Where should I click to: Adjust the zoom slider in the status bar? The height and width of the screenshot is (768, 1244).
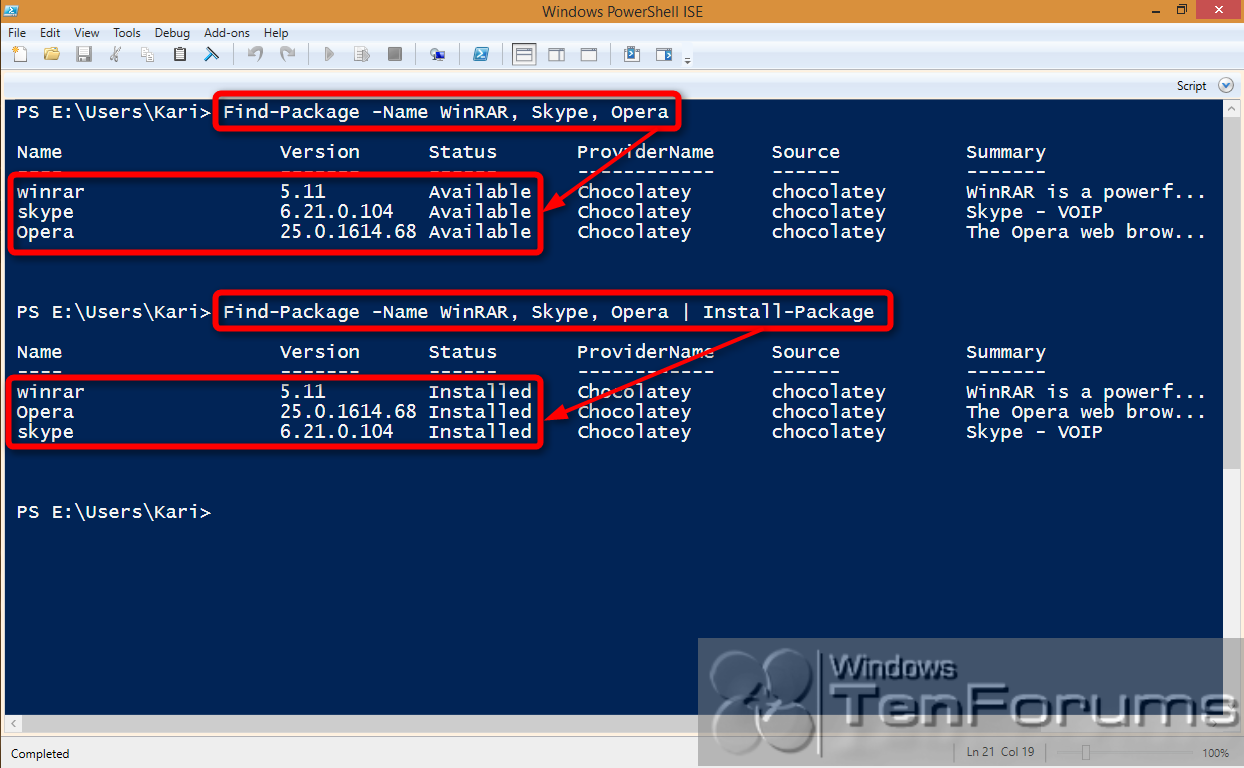pos(1086,752)
